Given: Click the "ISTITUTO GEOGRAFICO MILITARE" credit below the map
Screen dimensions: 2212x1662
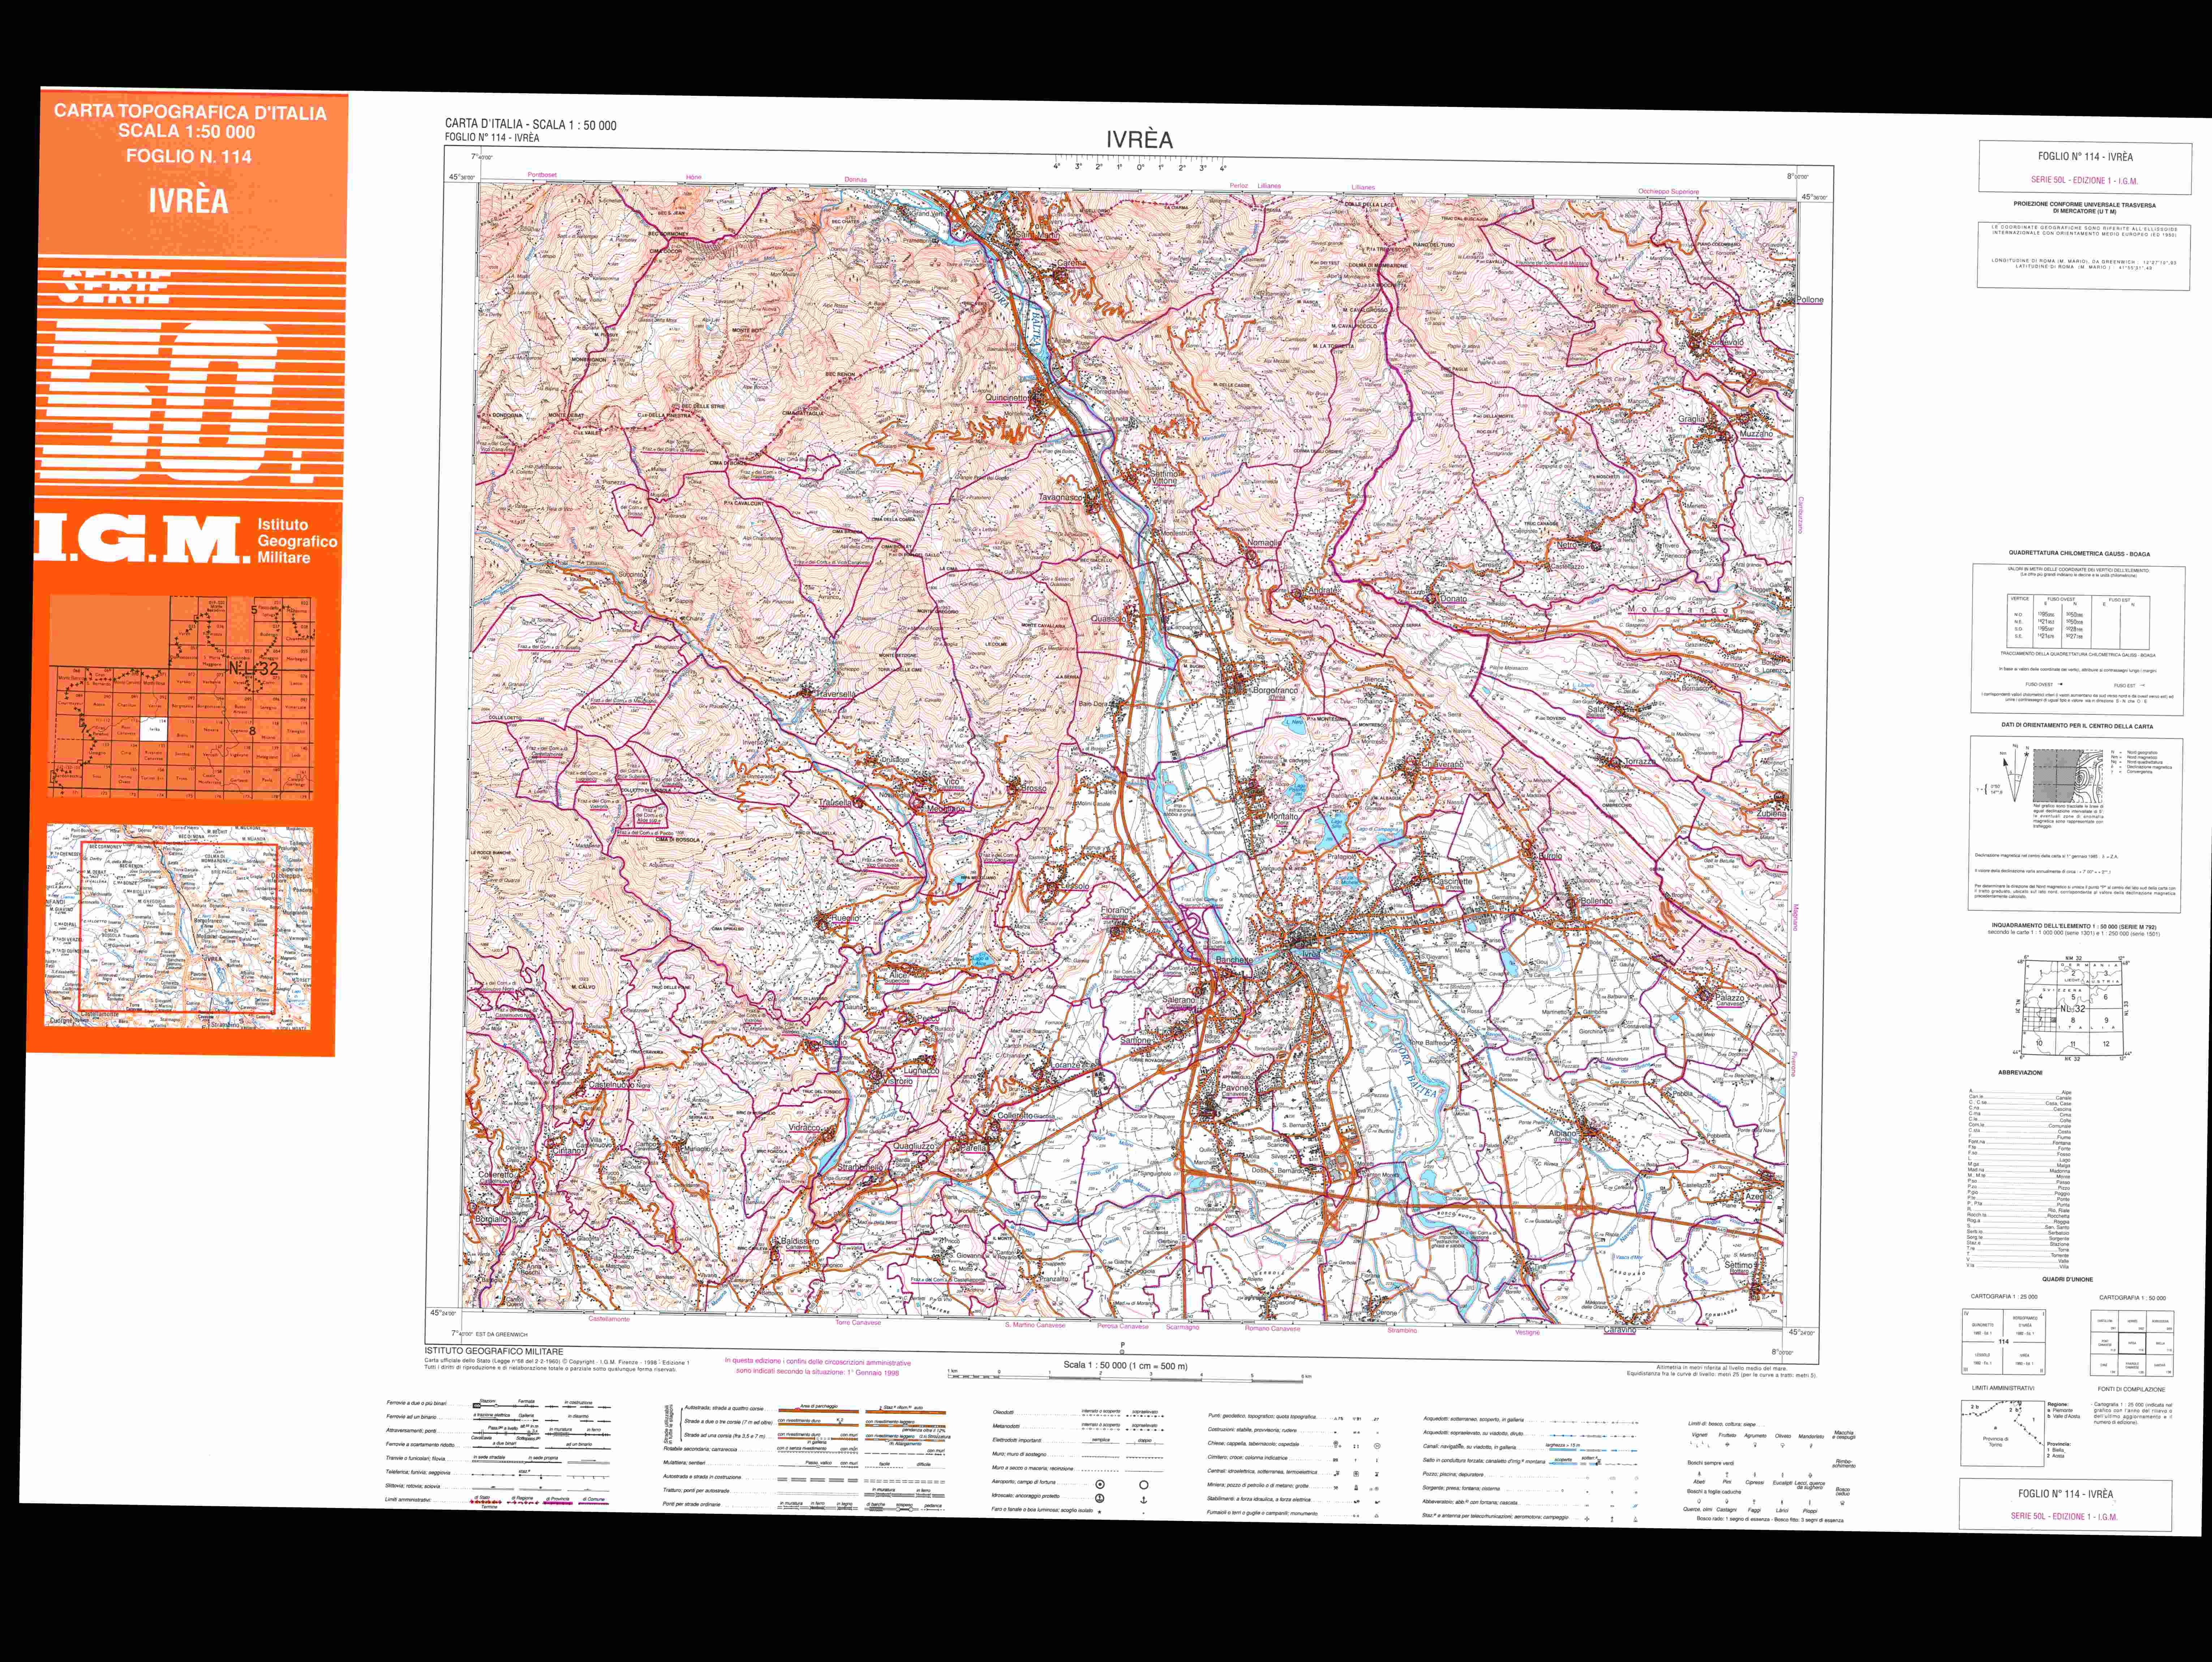Looking at the screenshot, I should [494, 1352].
